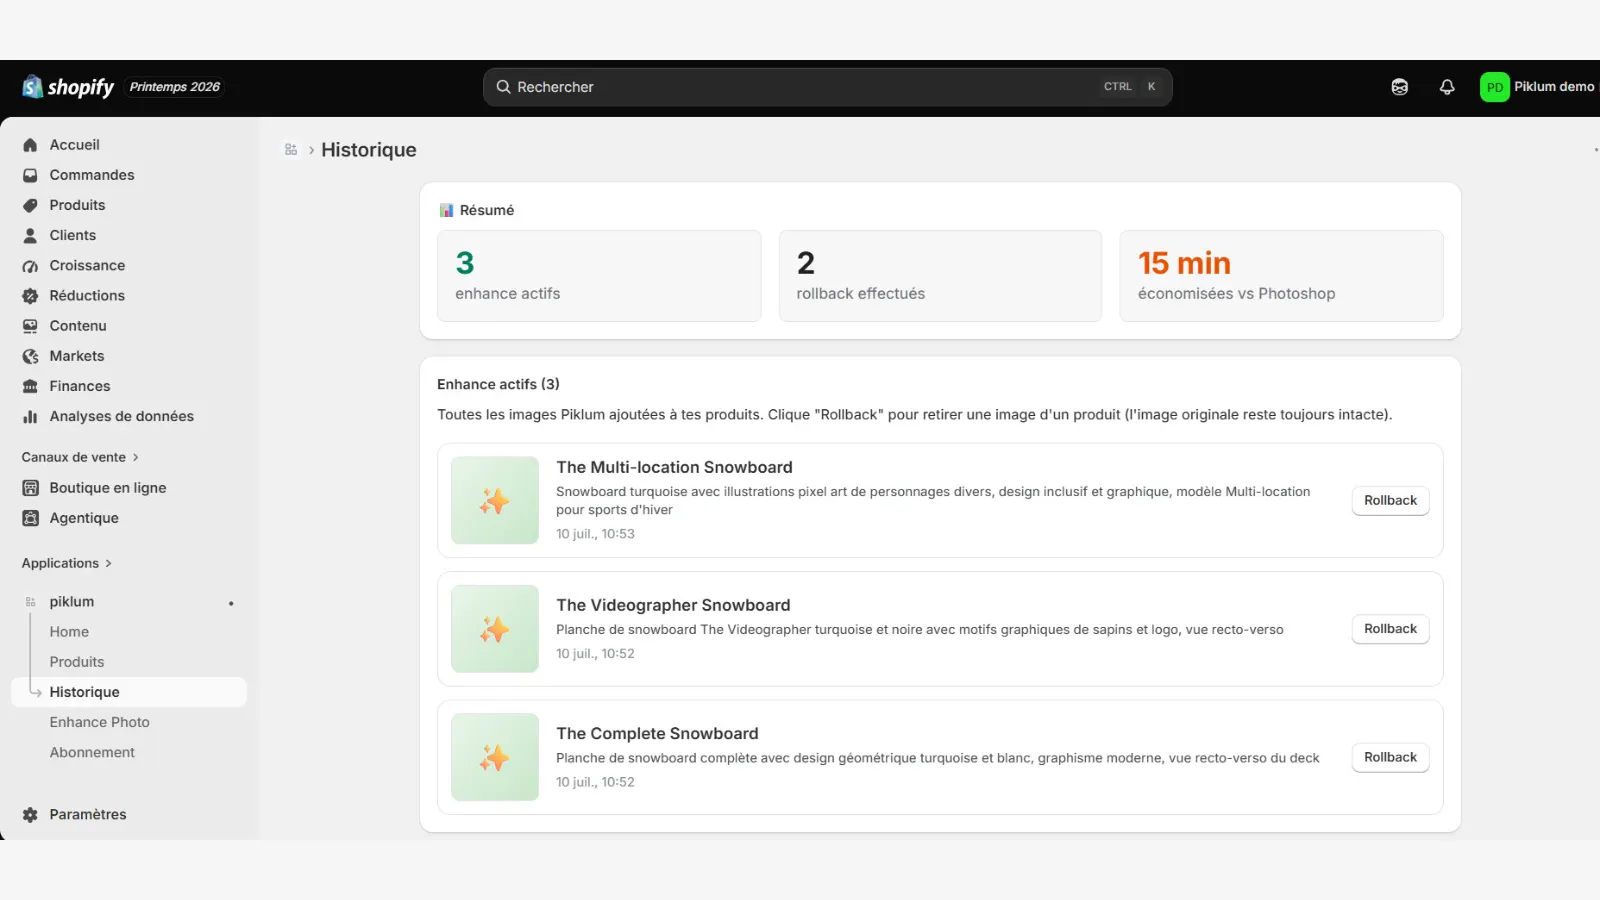This screenshot has height=900, width=1600.
Task: Click the "Résumé" heading
Action: [x=486, y=210]
